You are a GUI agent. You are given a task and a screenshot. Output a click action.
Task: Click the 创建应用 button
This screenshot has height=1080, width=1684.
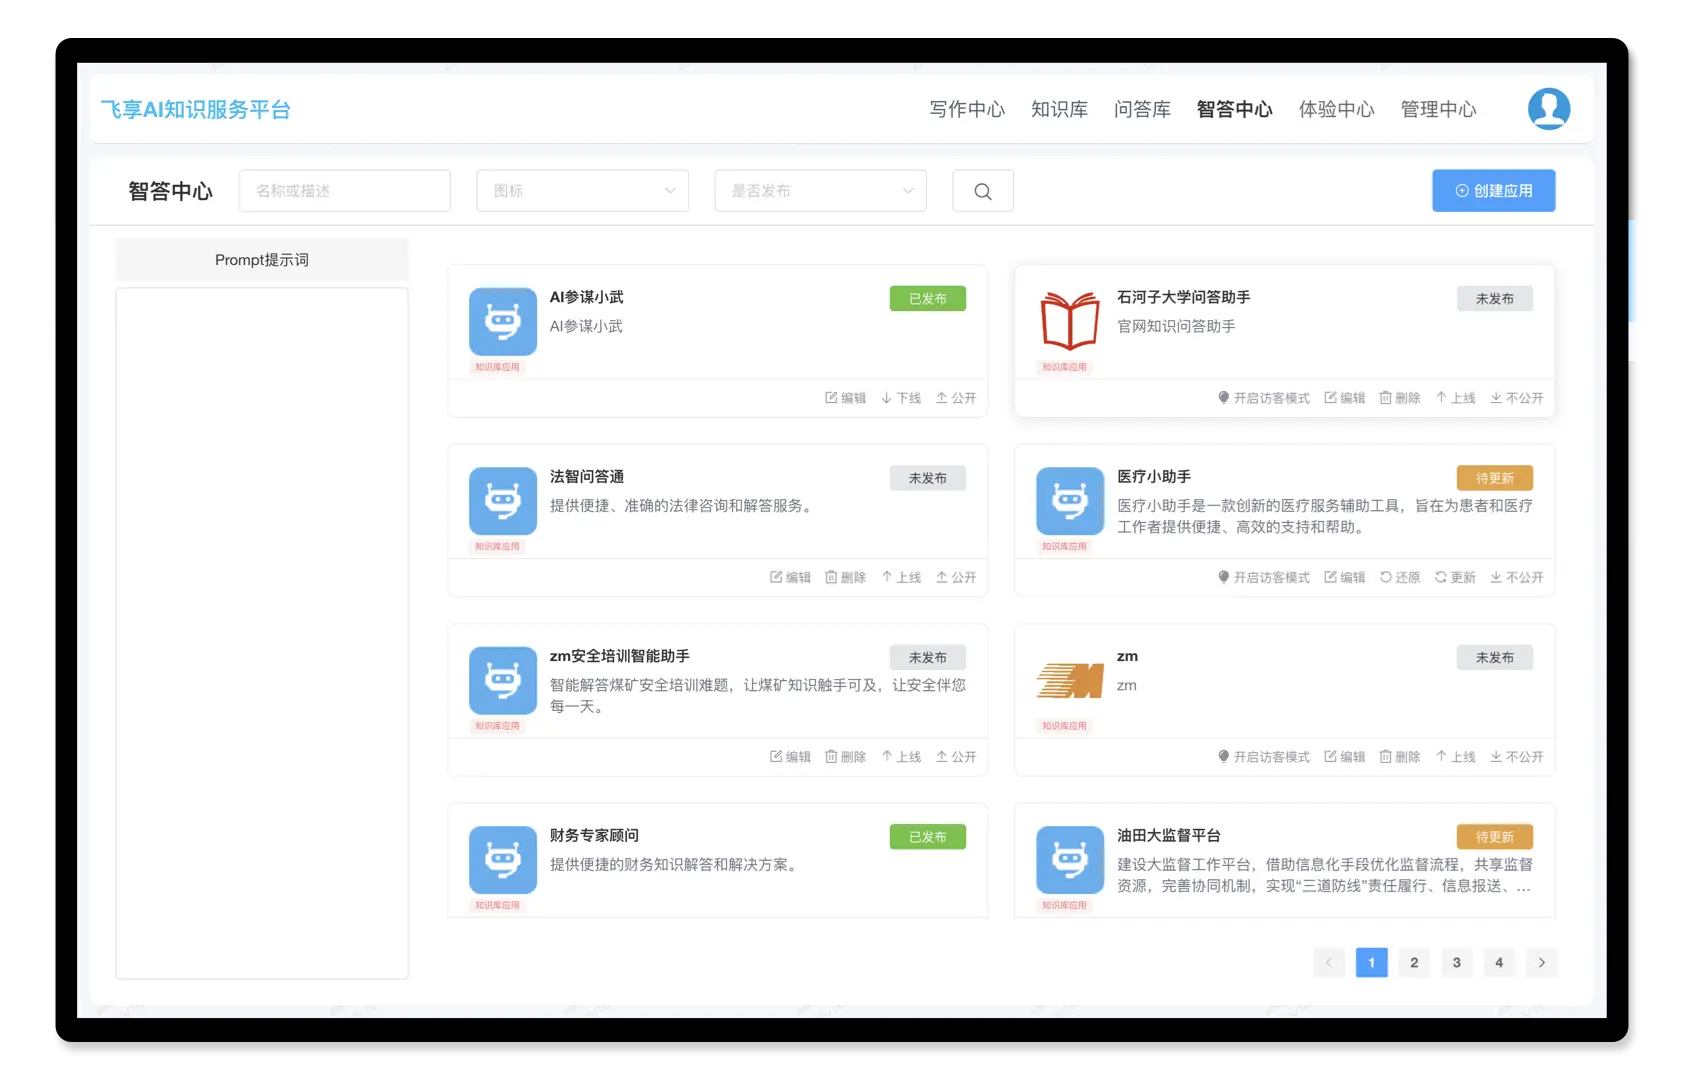coord(1493,191)
